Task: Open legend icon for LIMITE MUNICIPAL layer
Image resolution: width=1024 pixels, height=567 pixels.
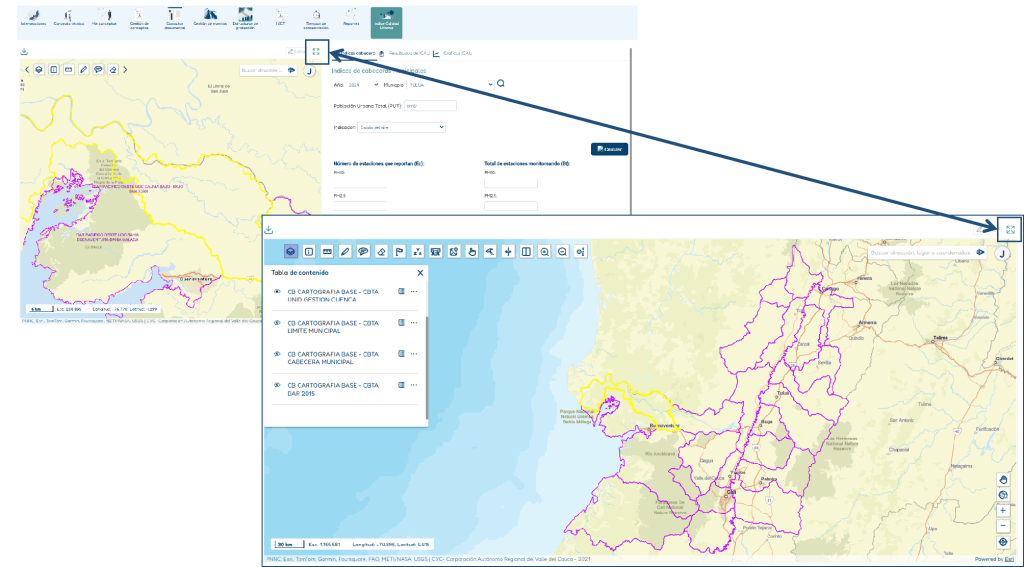Action: pos(402,323)
